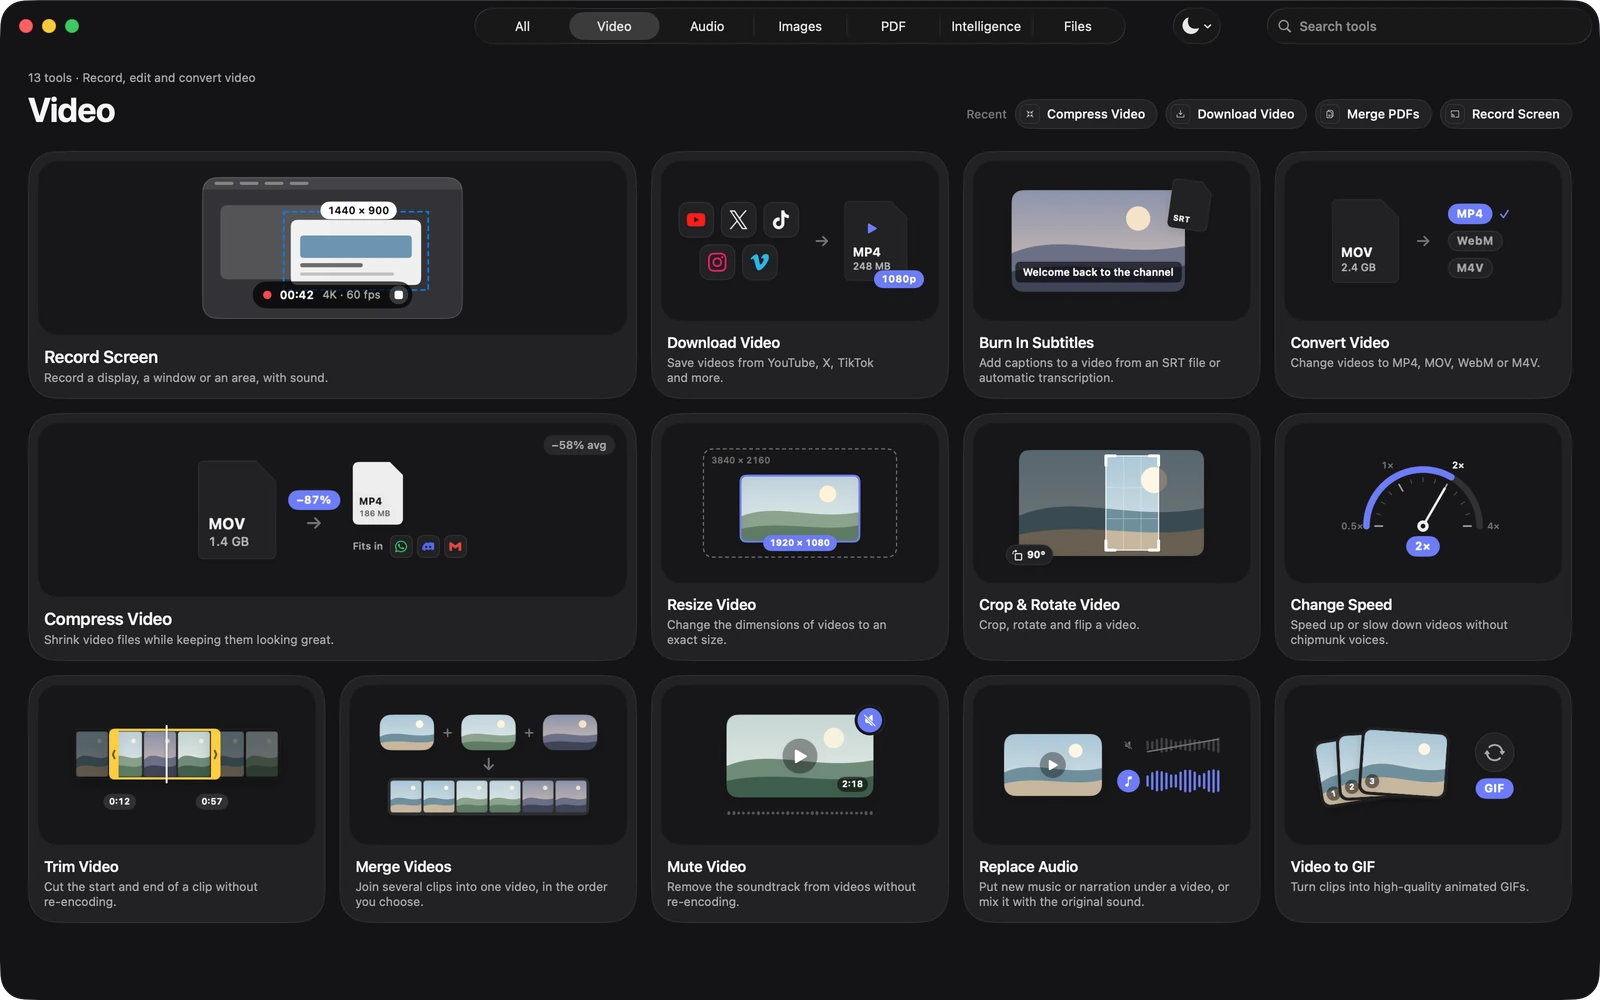Click the X platform icon
This screenshot has height=1000, width=1600.
[738, 220]
